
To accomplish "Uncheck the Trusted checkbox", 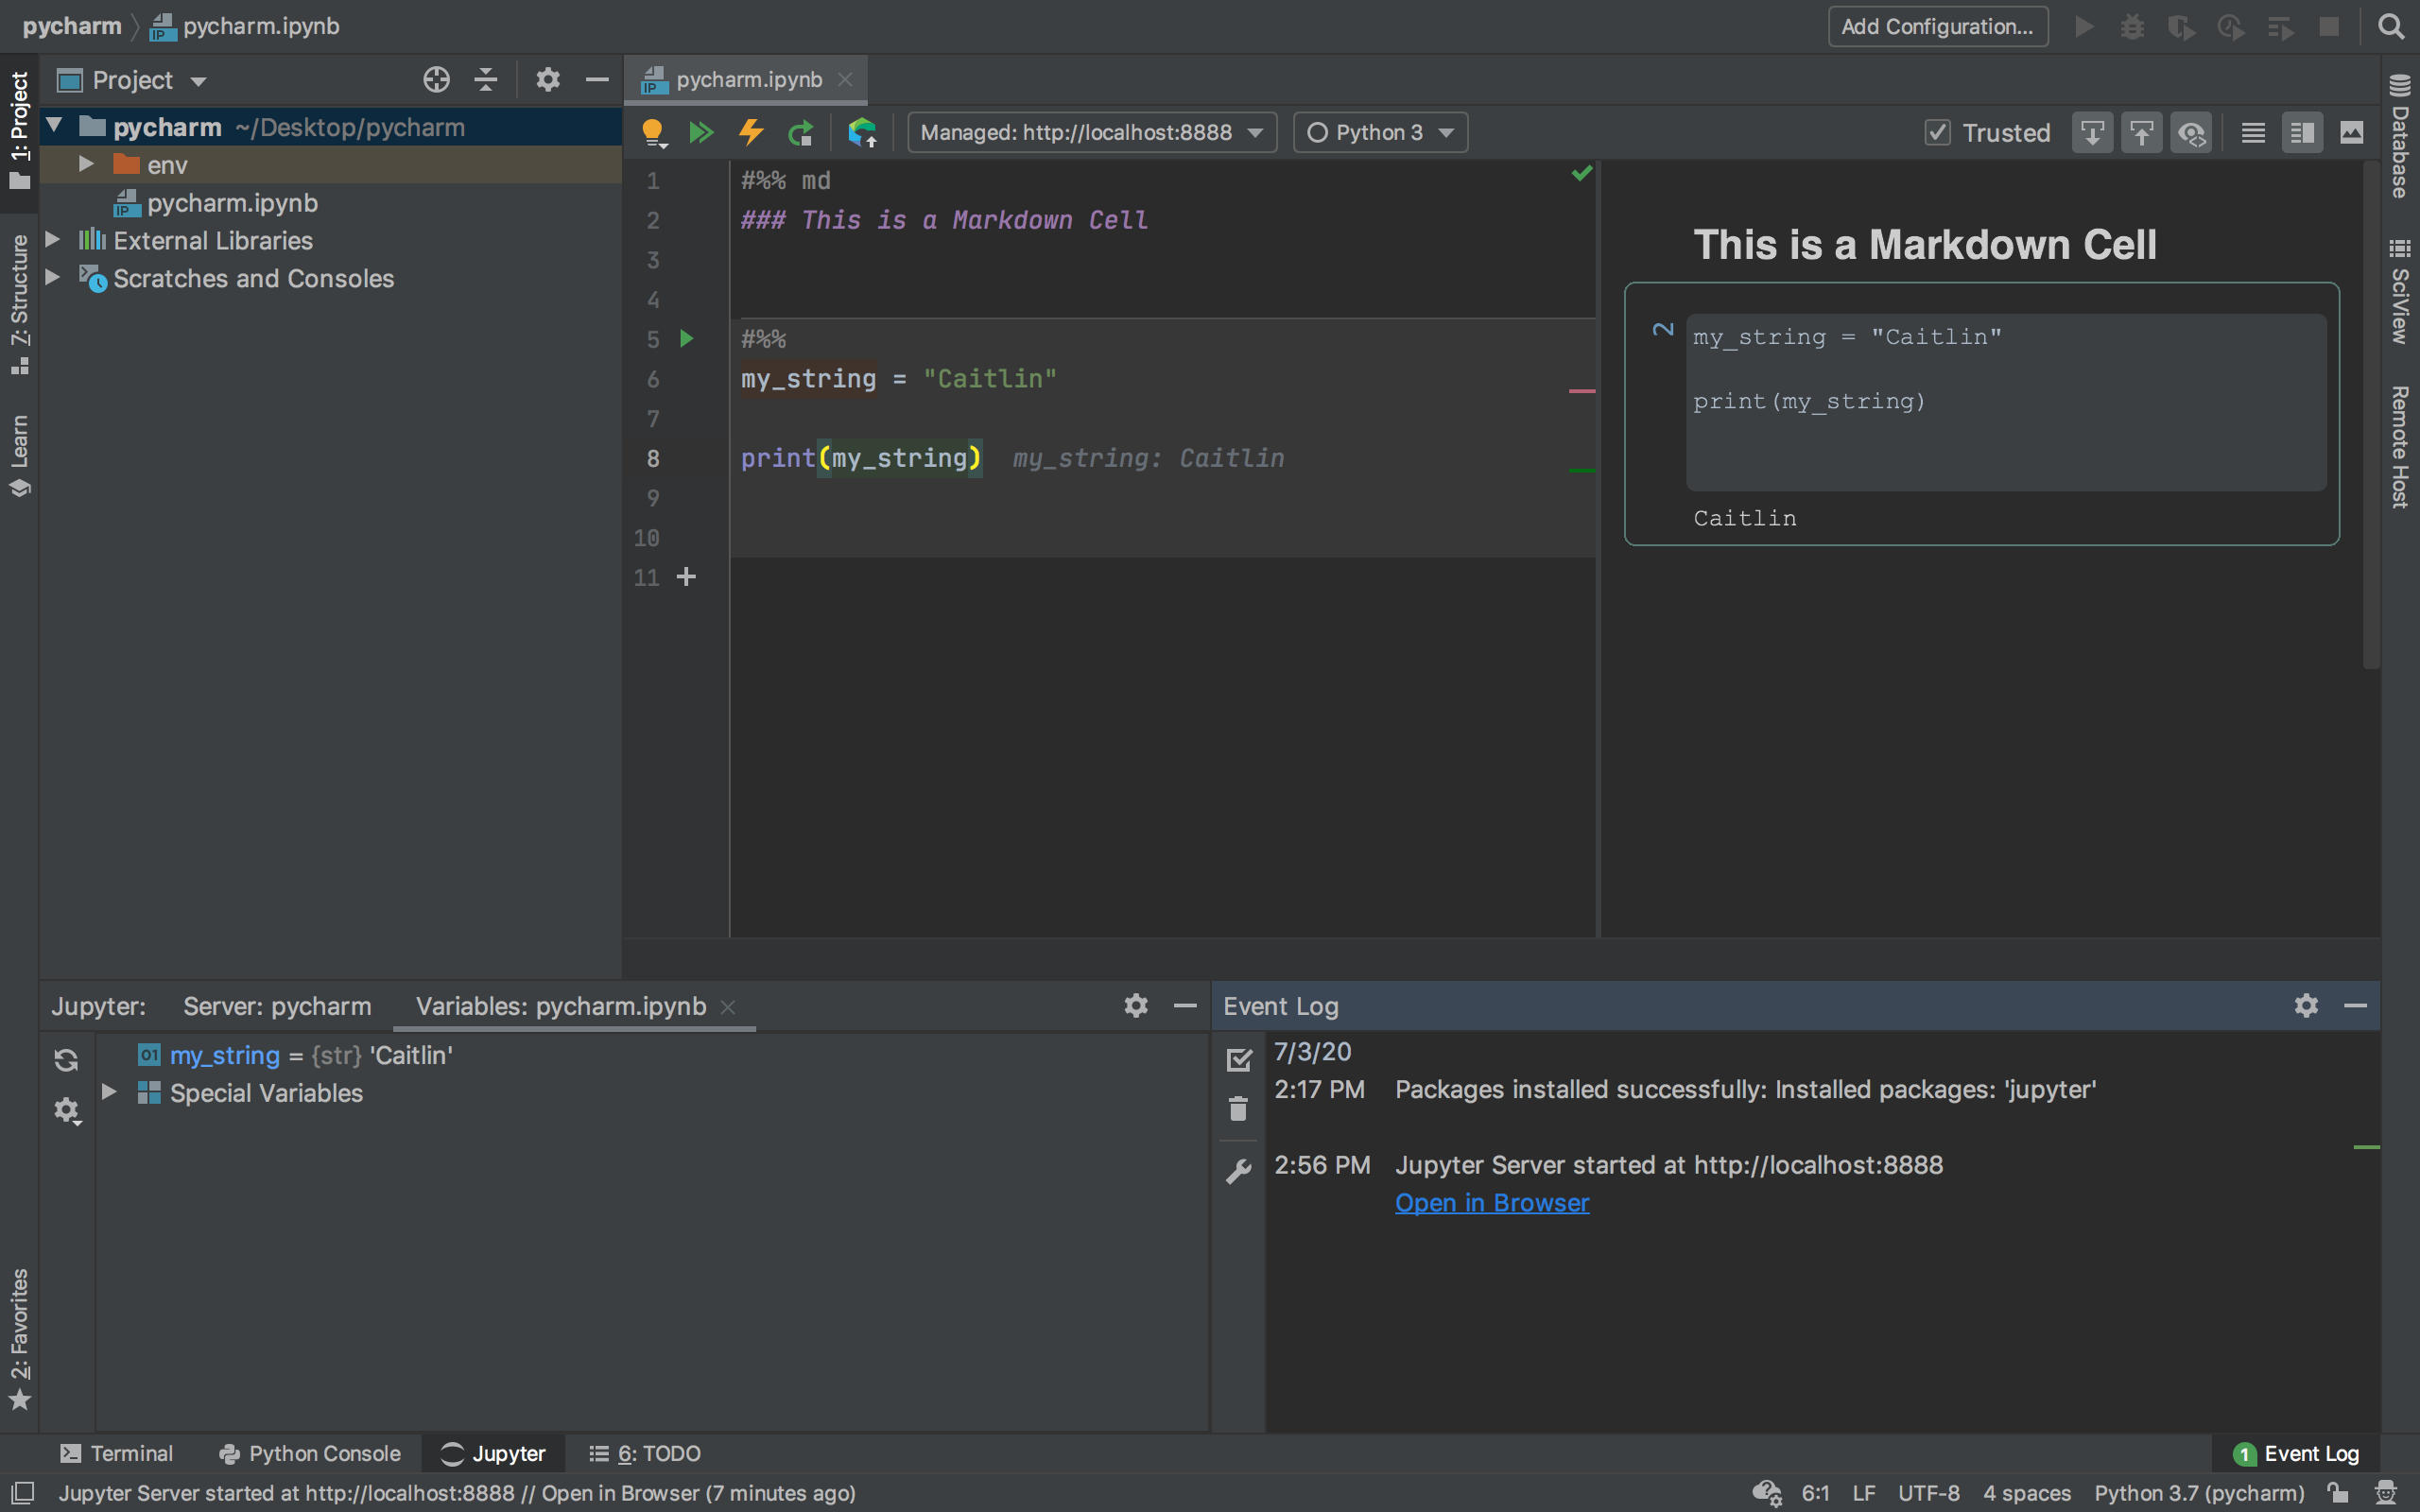I will pos(1939,131).
